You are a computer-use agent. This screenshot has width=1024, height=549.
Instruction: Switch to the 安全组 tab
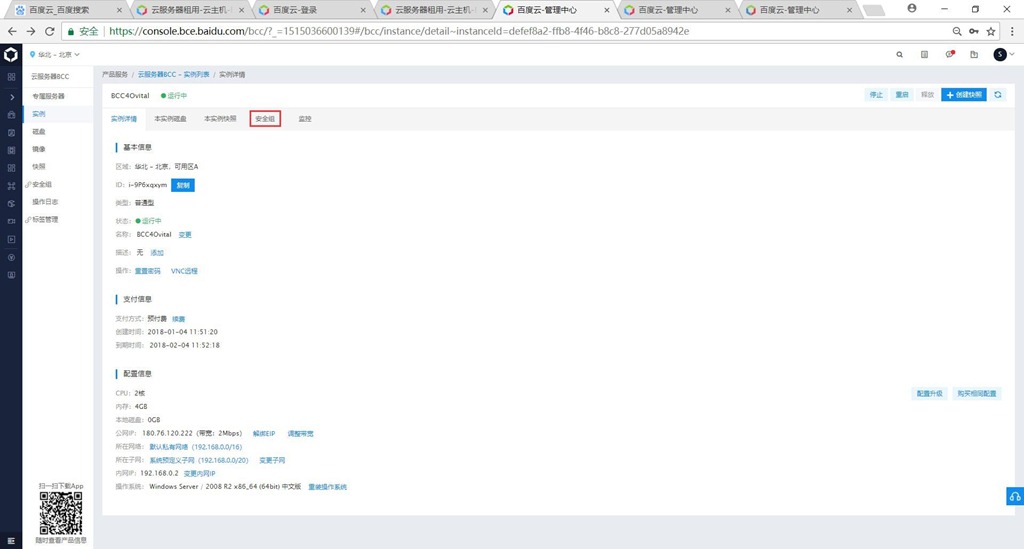pyautogui.click(x=265, y=118)
